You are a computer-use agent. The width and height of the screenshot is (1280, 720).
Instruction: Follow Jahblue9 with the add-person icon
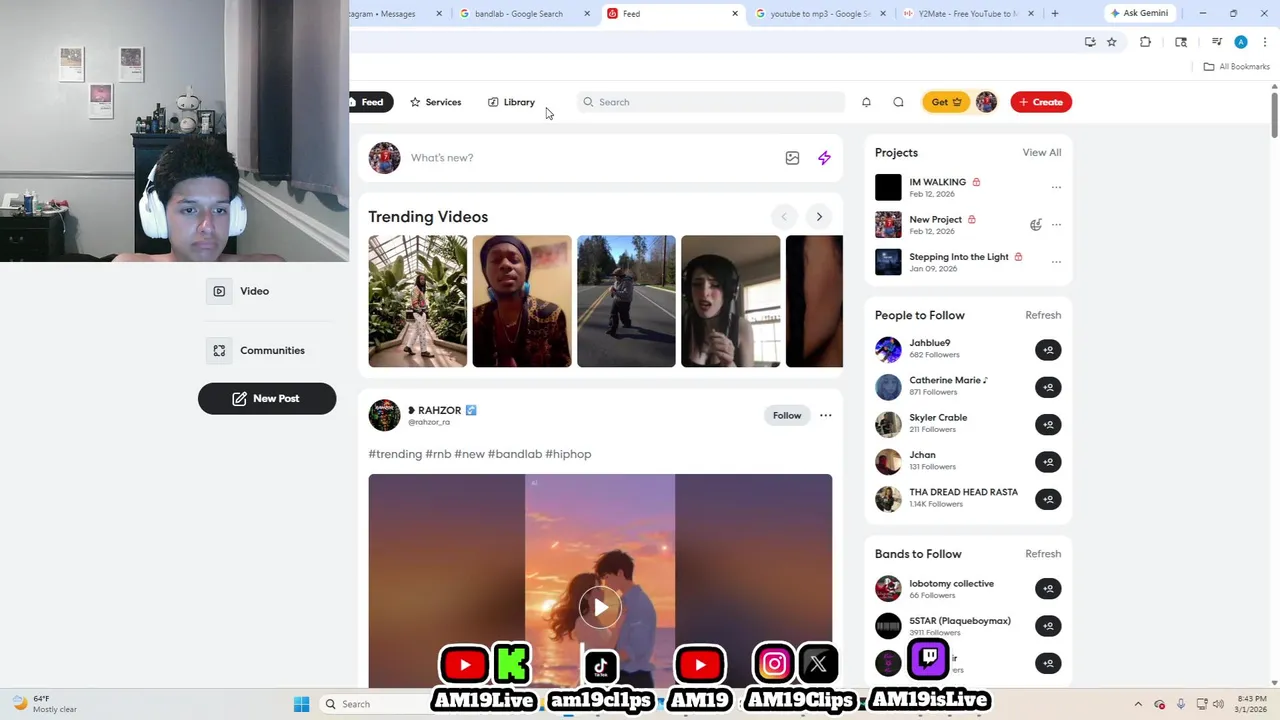click(x=1048, y=350)
